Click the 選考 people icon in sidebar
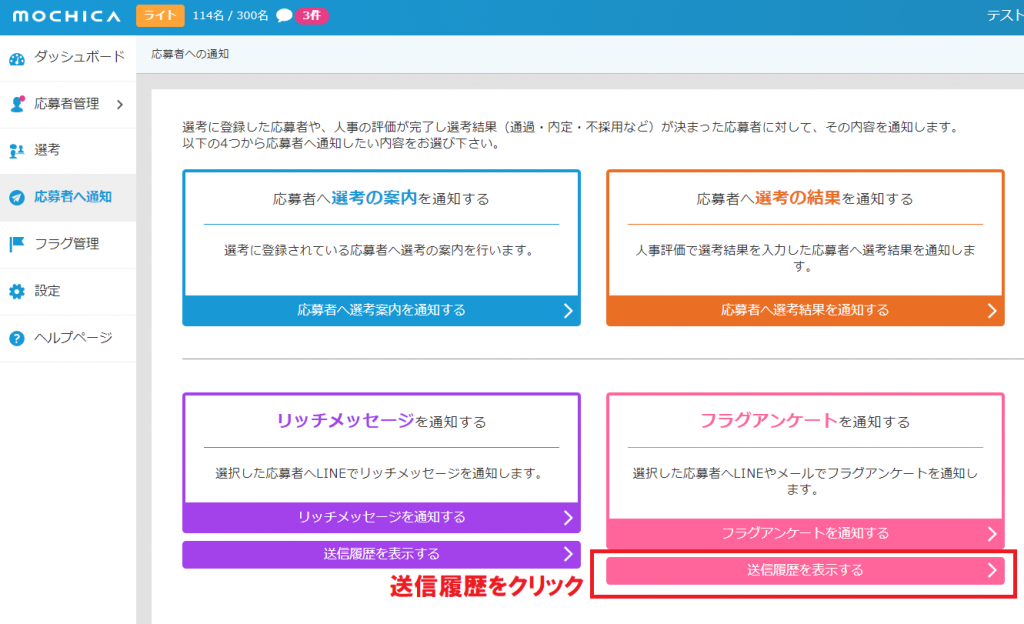1024x624 pixels. click(x=17, y=151)
